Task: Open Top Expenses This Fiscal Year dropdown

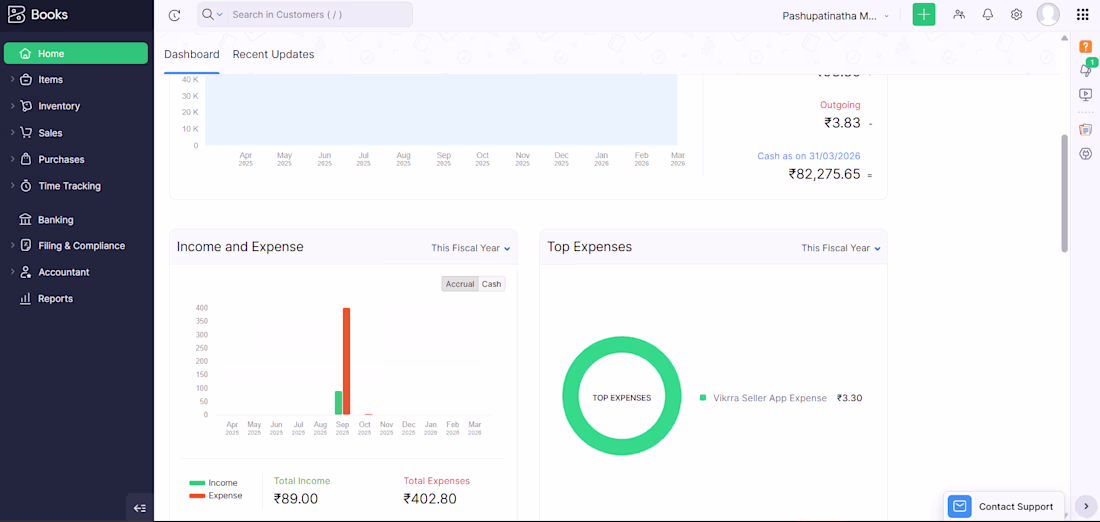Action: click(840, 248)
